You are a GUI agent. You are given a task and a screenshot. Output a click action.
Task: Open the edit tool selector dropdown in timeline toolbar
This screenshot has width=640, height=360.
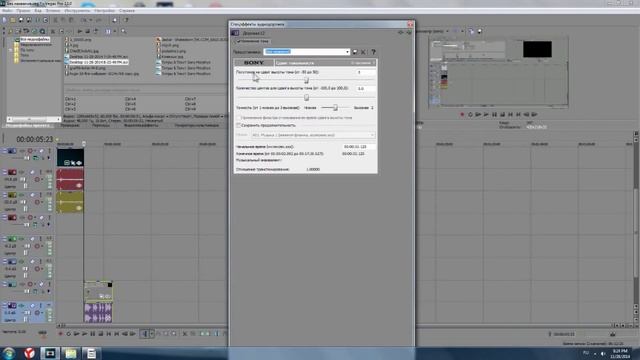click(151, 334)
